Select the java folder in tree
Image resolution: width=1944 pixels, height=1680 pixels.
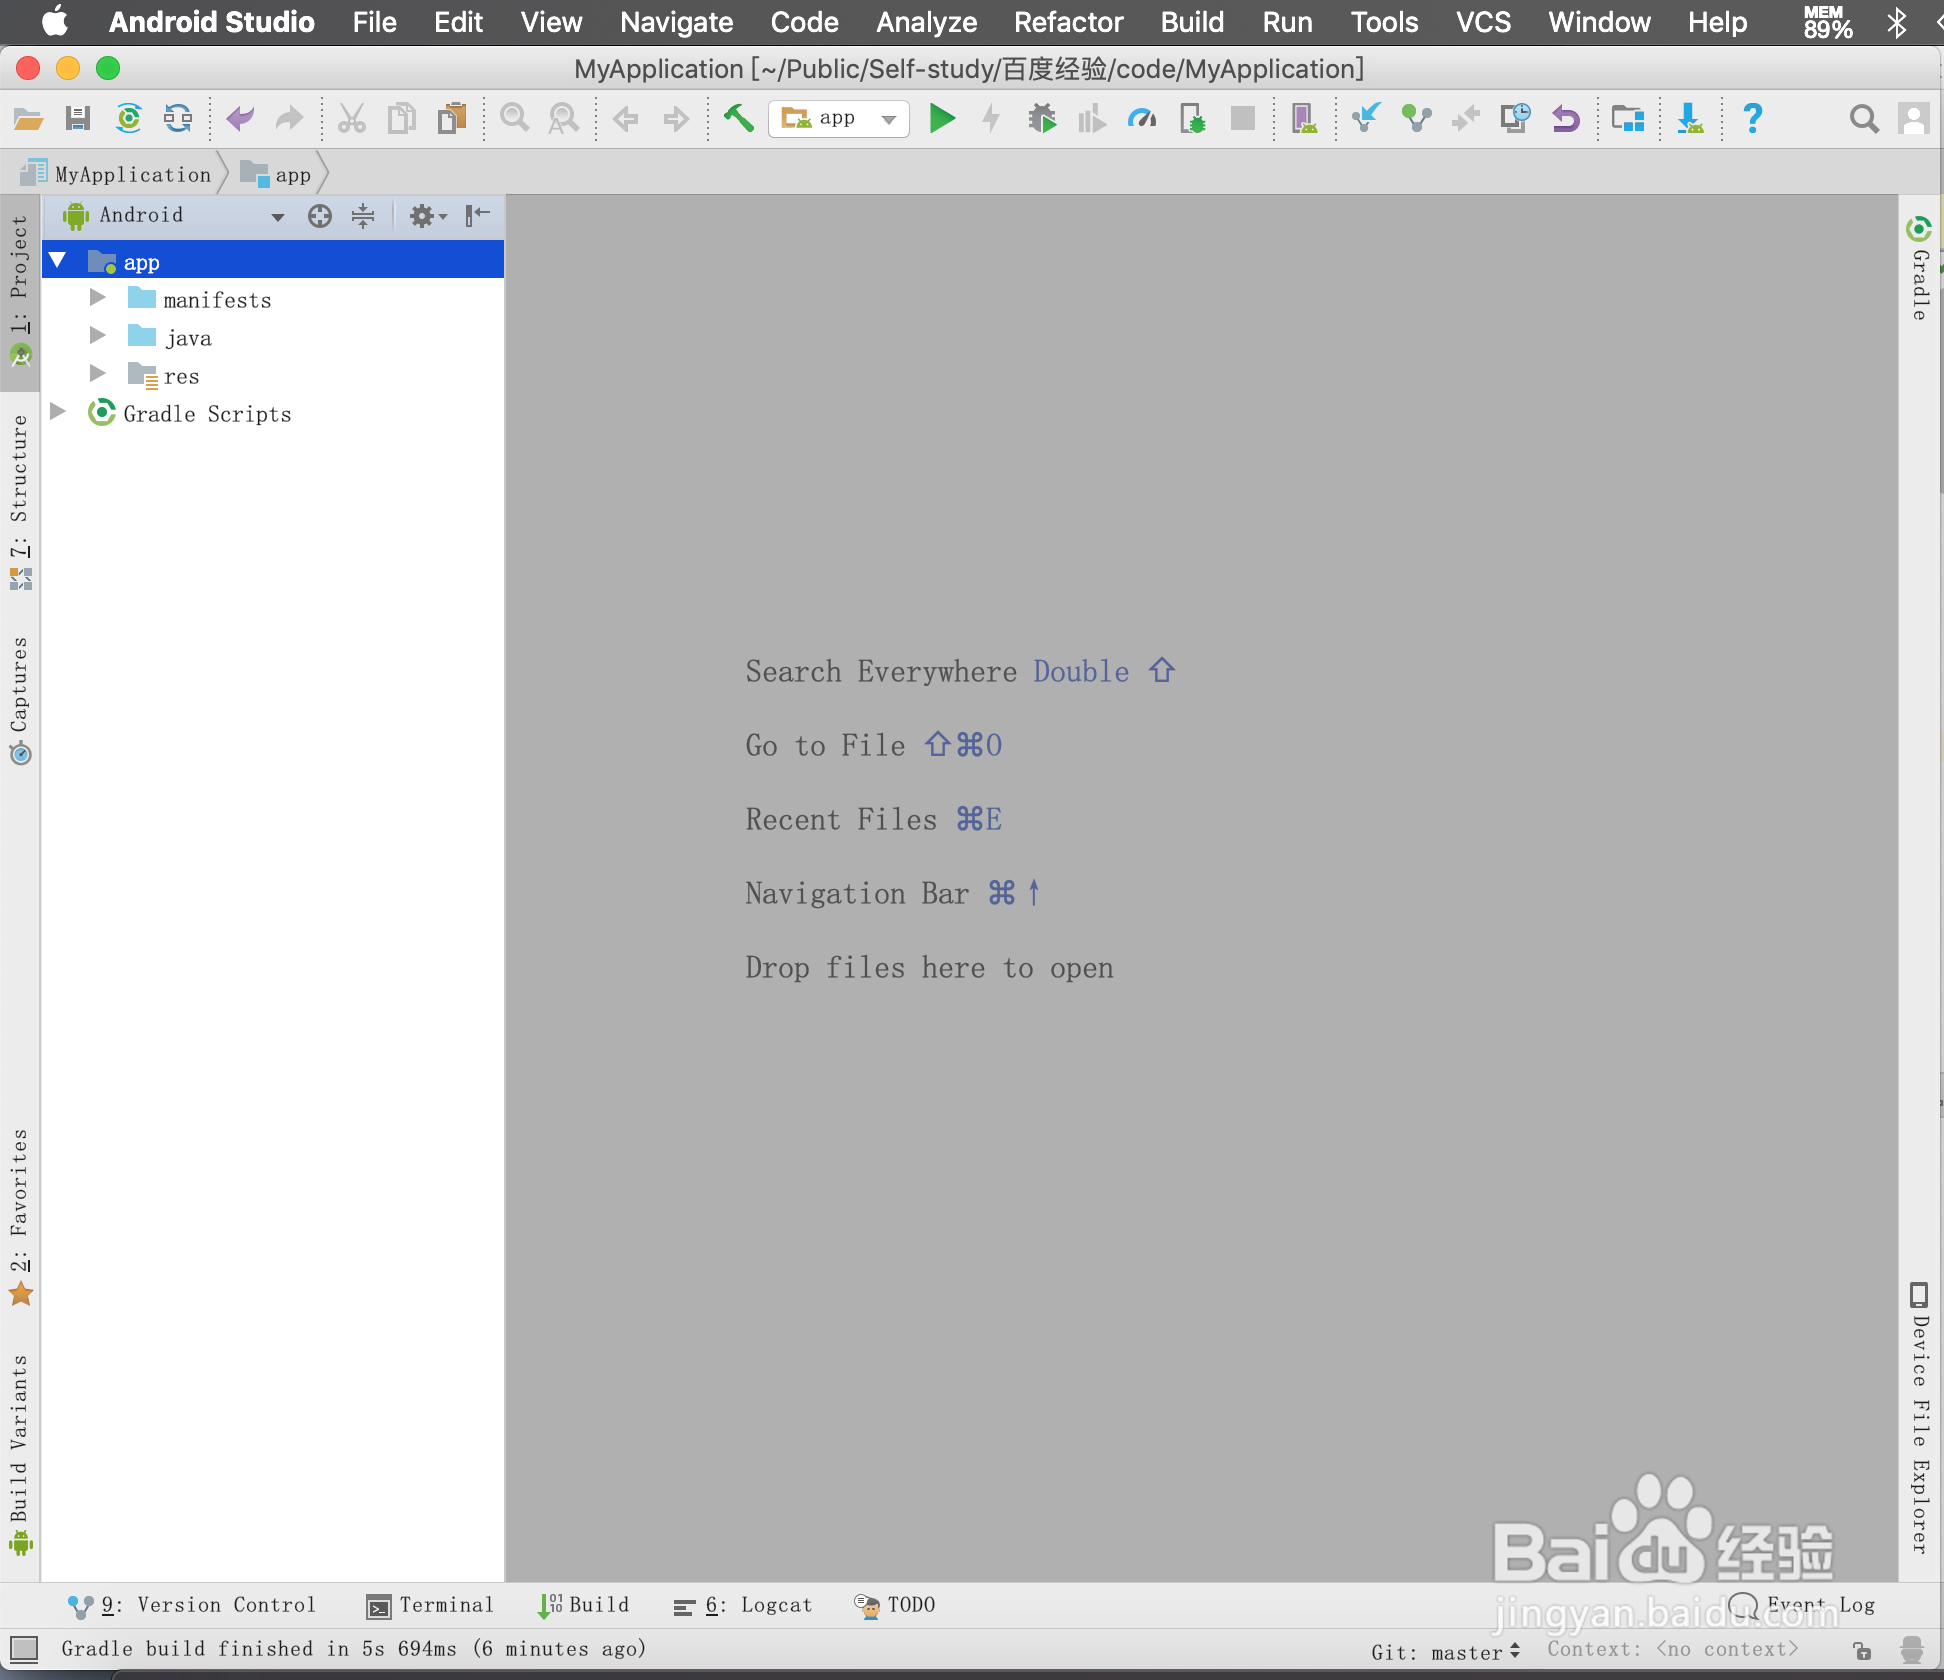point(189,338)
